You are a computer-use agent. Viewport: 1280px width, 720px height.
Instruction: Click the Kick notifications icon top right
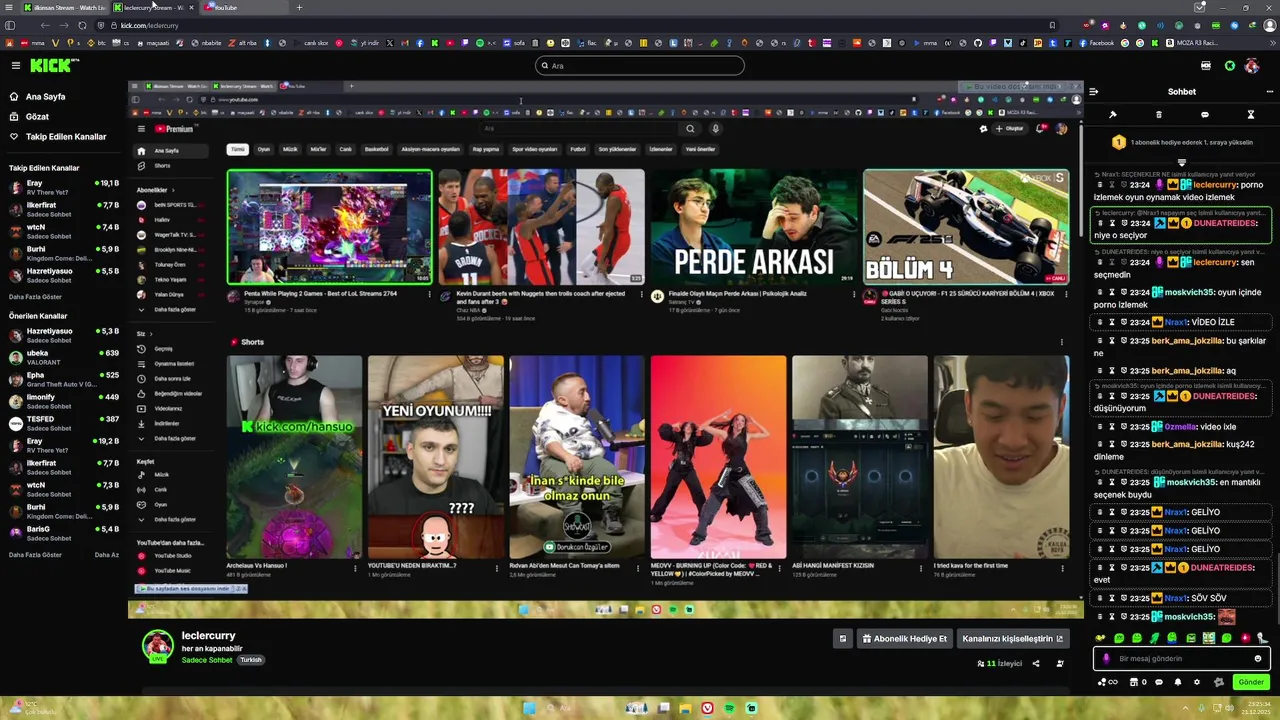[1230, 66]
